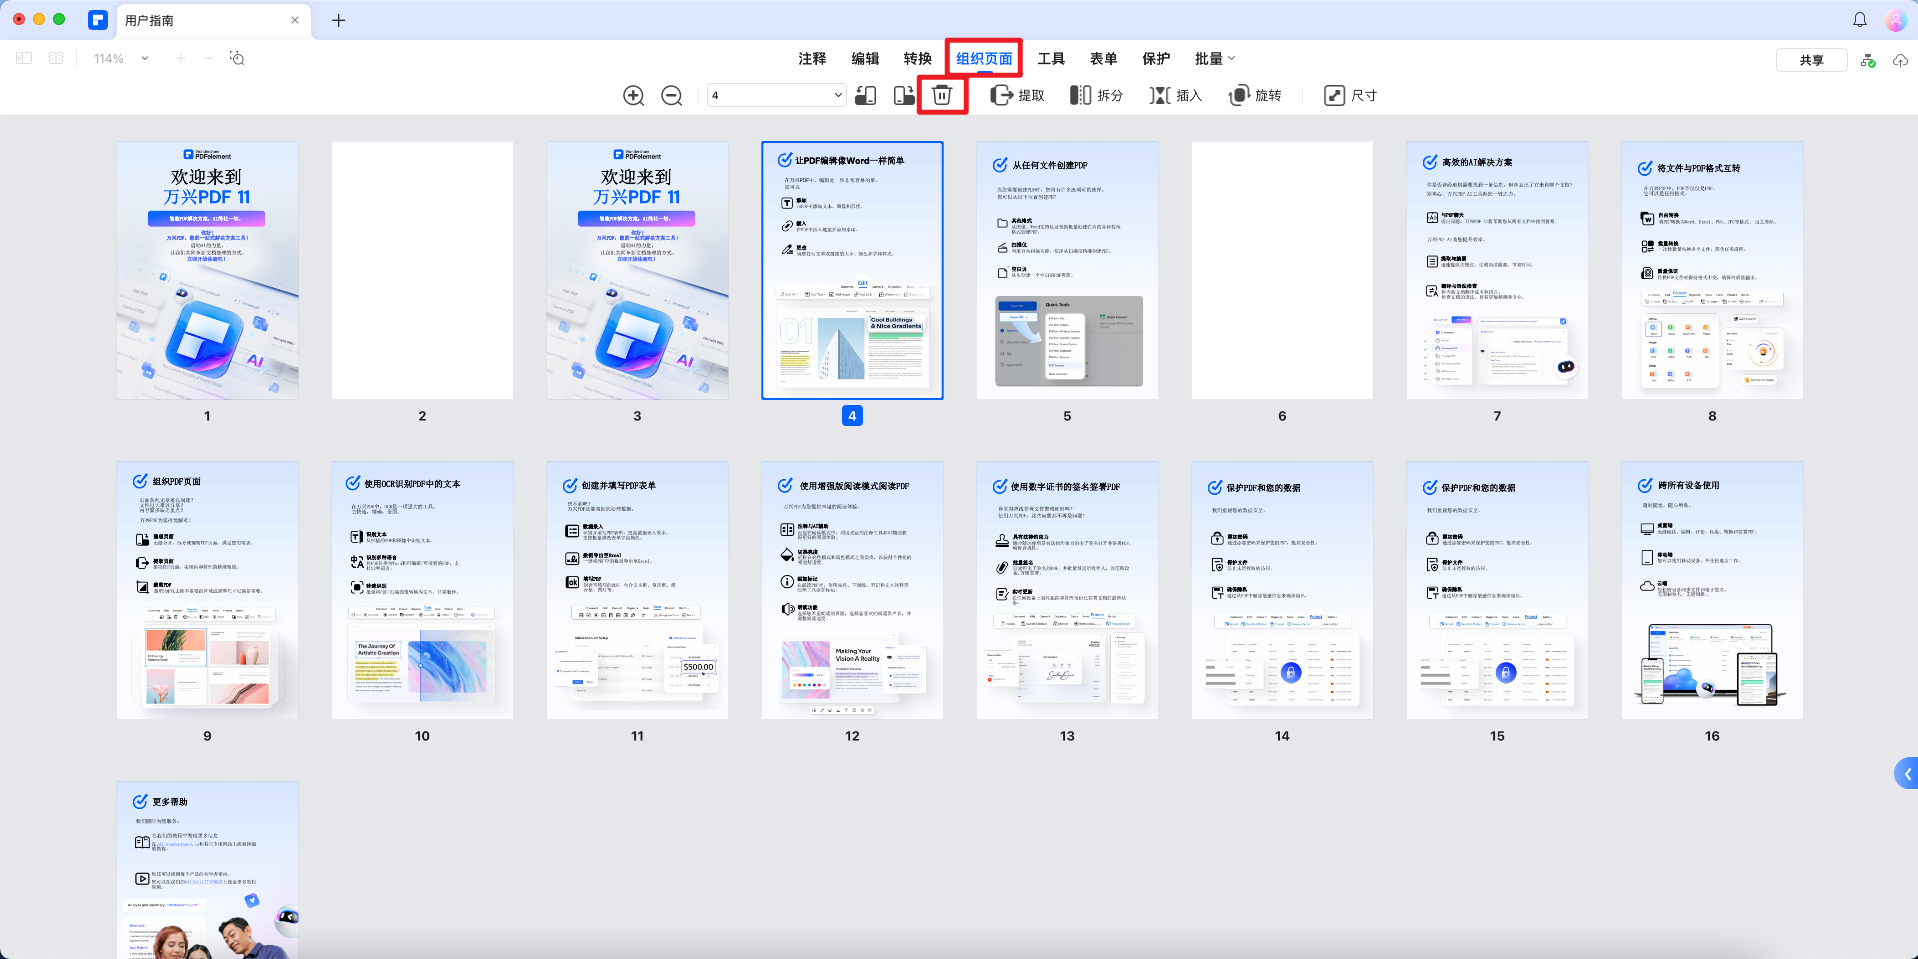
Task: Open the notification bell
Action: 1858,19
